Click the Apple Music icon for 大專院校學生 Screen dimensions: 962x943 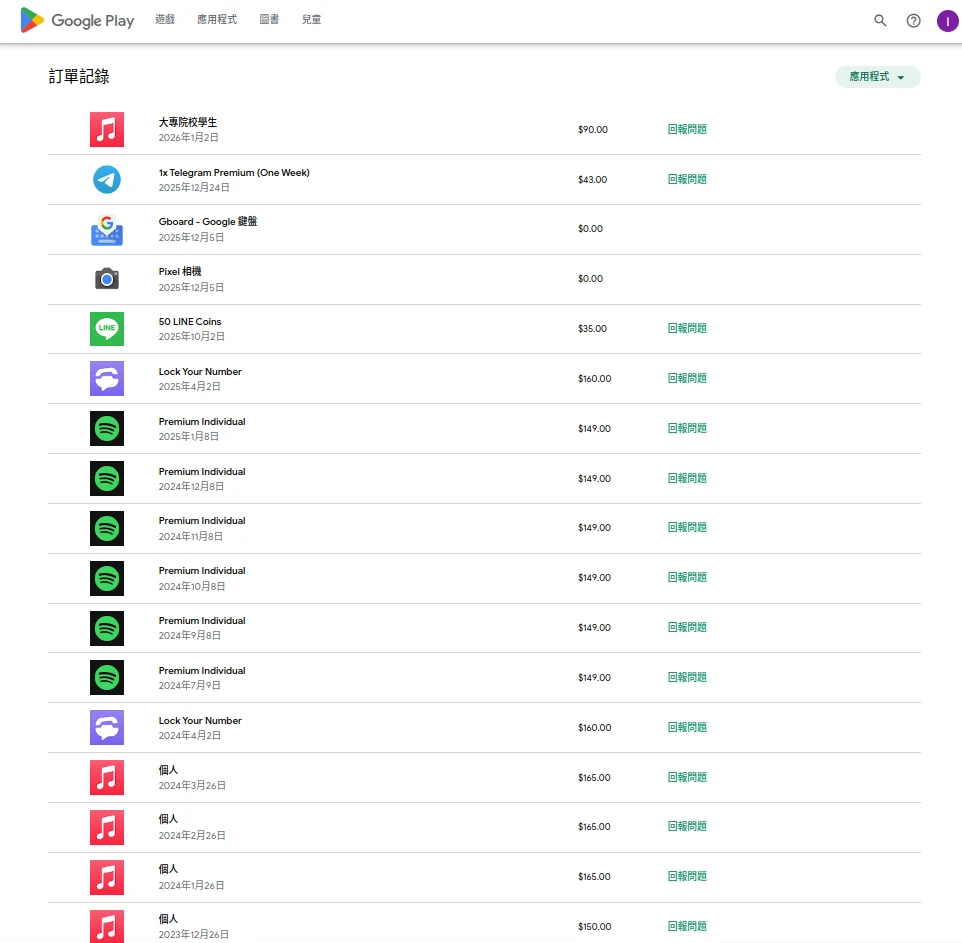[x=107, y=130]
